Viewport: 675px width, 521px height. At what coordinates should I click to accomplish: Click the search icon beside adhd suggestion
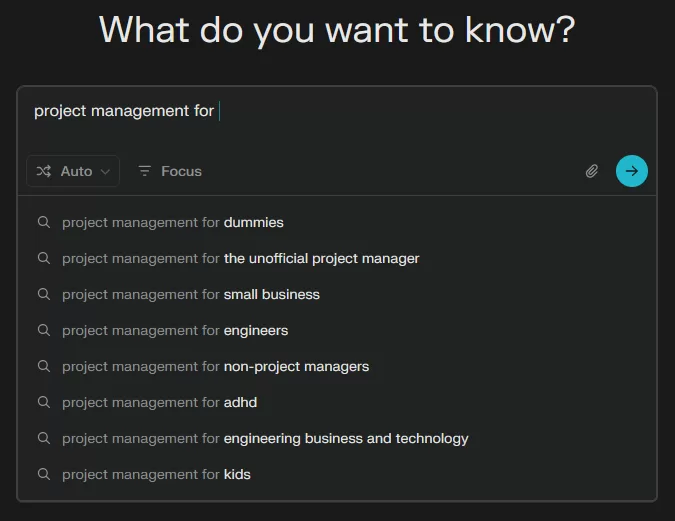click(x=43, y=402)
